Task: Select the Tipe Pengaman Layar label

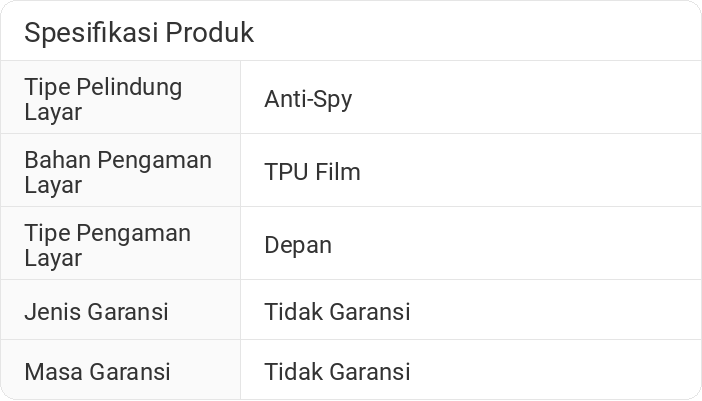Action: 107,245
